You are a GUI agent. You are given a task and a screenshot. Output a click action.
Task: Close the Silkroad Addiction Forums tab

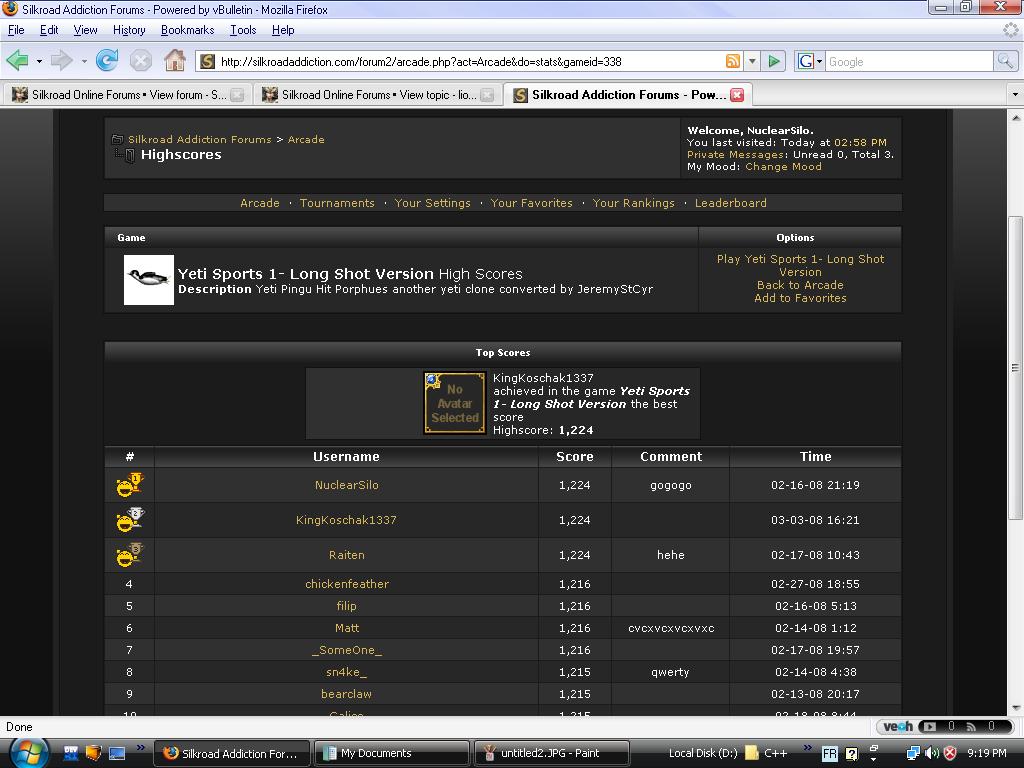tap(737, 95)
